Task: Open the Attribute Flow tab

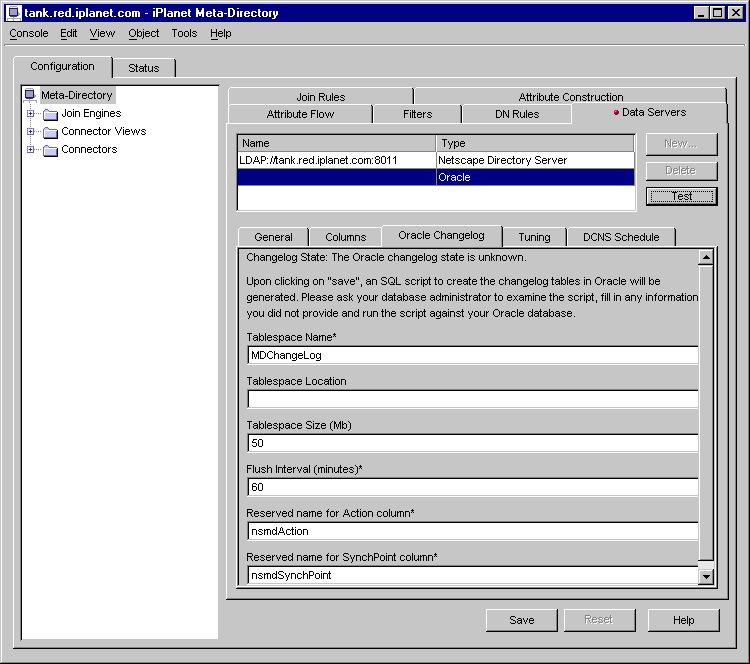Action: (x=300, y=114)
